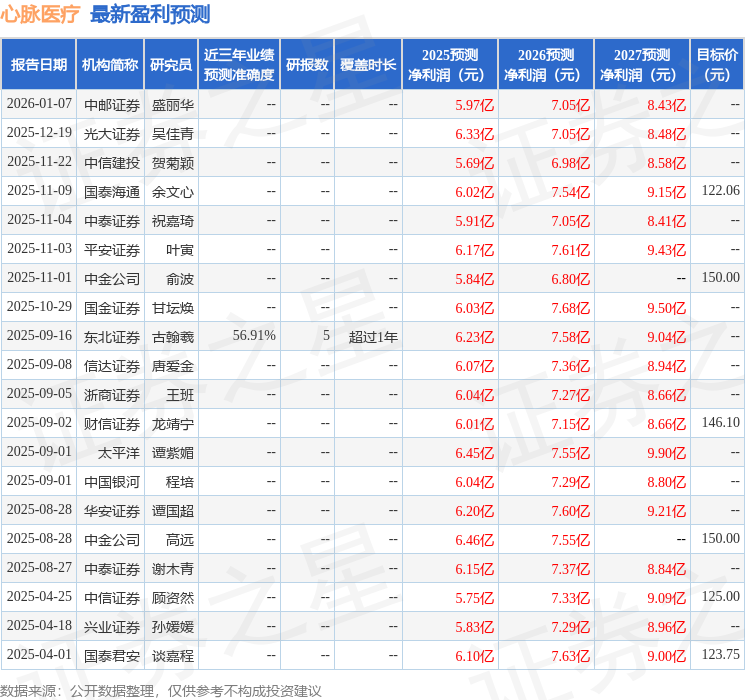Click the 研报数 column header

[x=307, y=65]
